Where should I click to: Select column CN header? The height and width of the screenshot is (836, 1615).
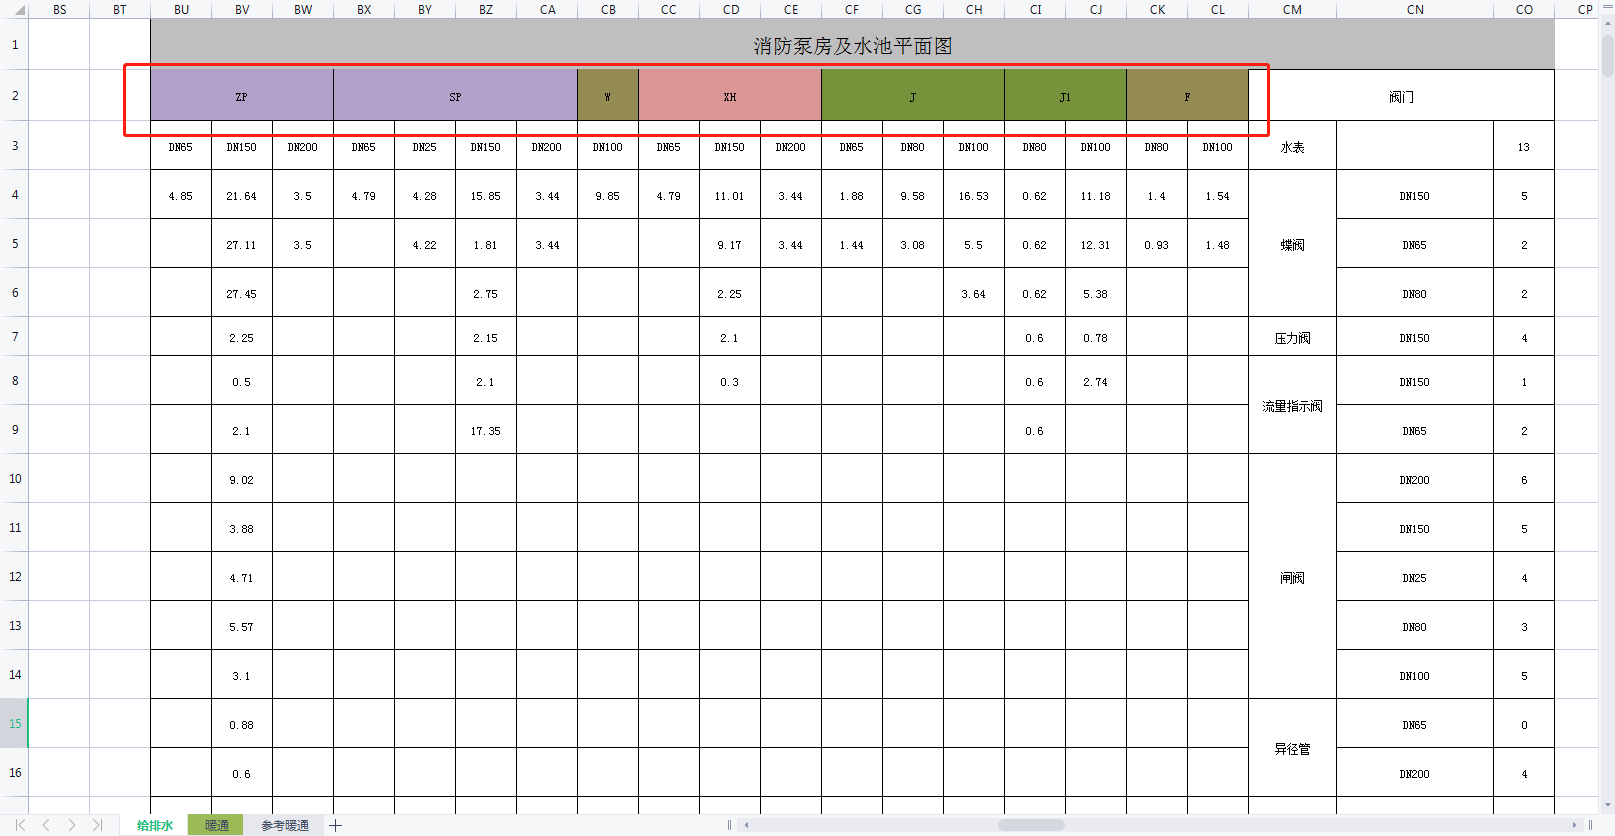(x=1415, y=9)
